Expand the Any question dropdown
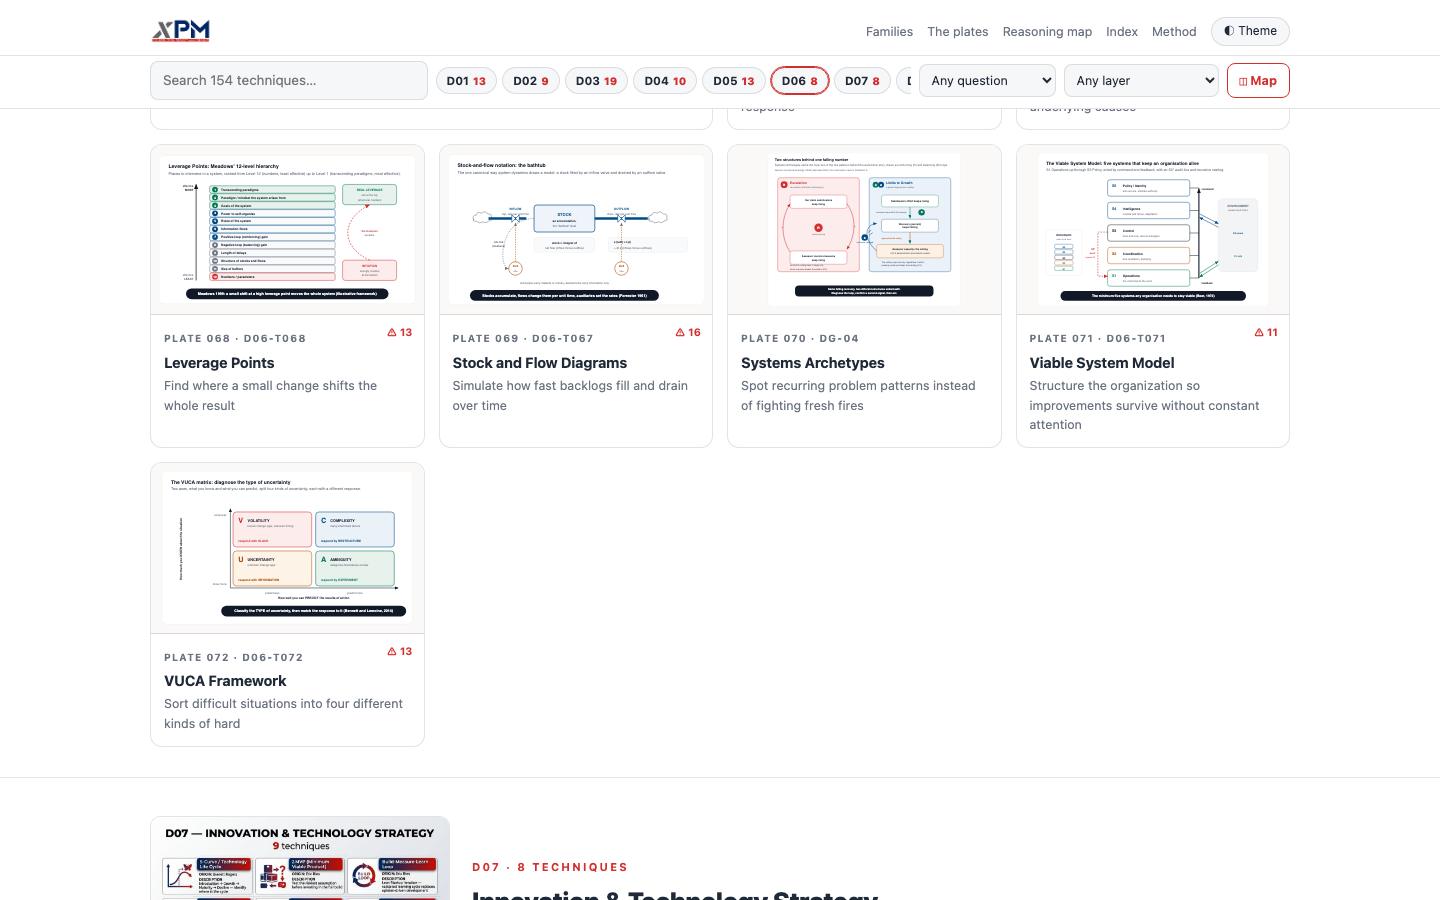 click(987, 81)
